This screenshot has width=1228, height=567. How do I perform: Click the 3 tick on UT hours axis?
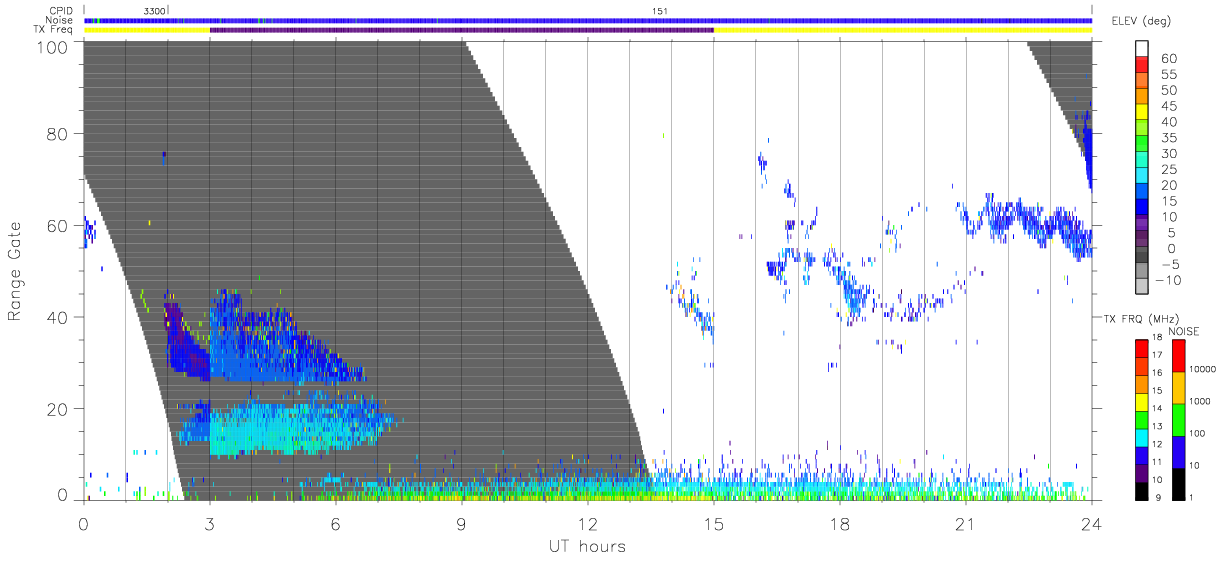(x=209, y=524)
